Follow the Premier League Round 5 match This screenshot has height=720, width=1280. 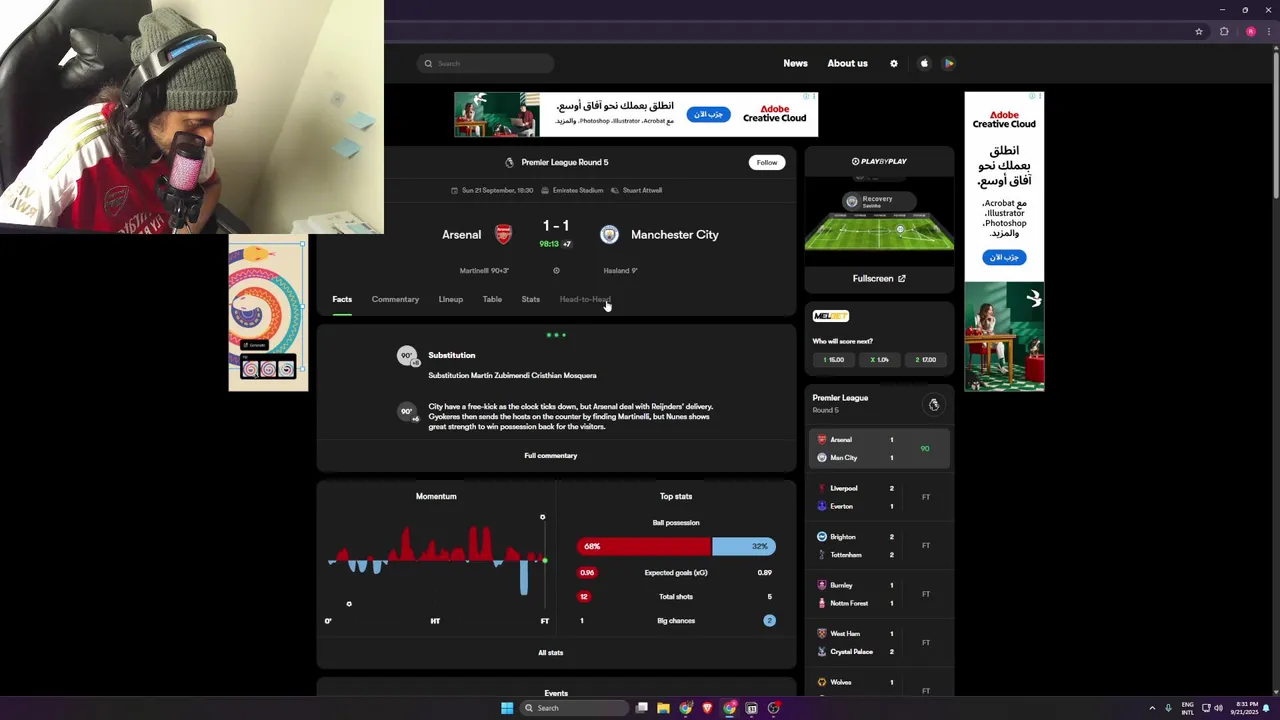[767, 162]
